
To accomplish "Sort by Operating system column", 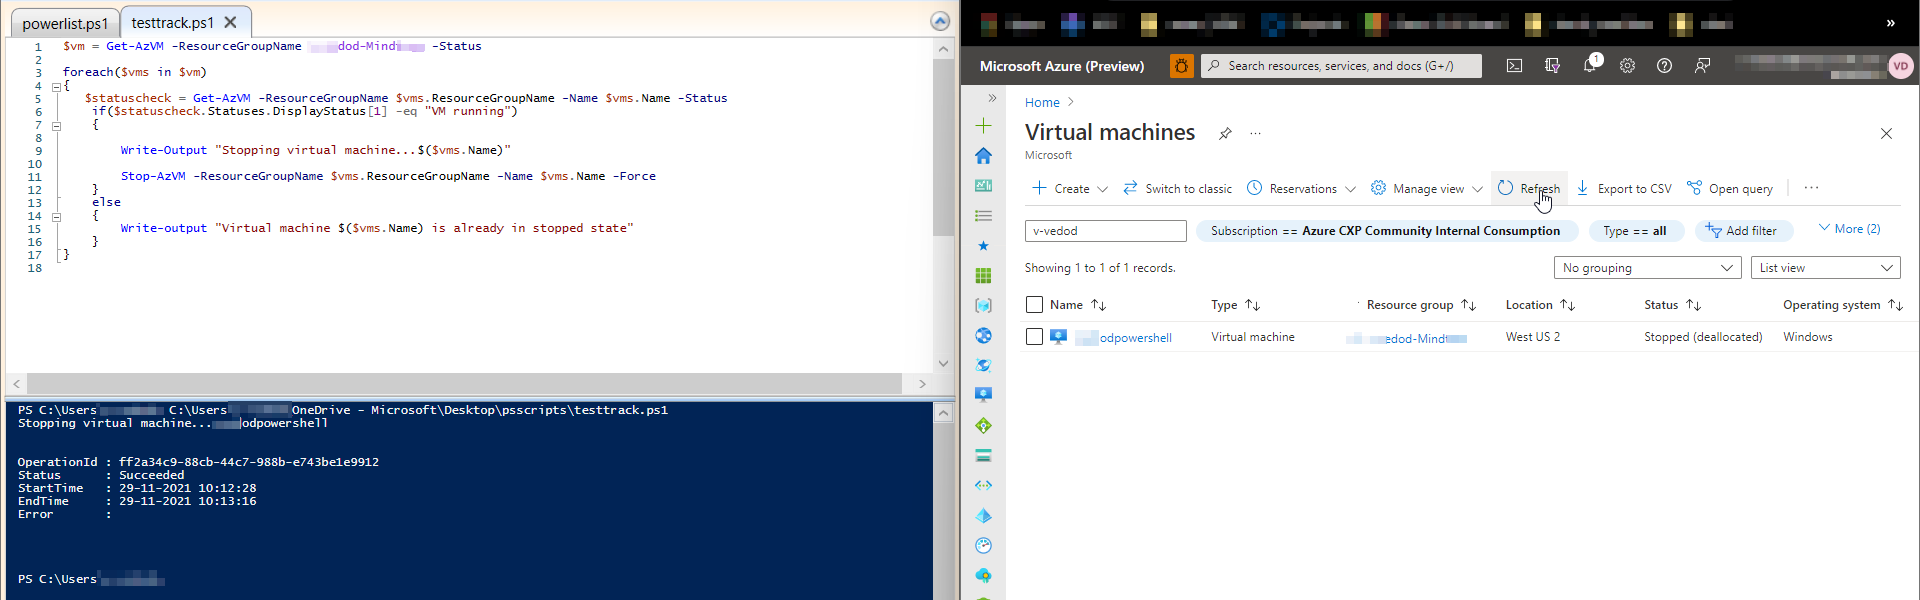I will pyautogui.click(x=1843, y=305).
